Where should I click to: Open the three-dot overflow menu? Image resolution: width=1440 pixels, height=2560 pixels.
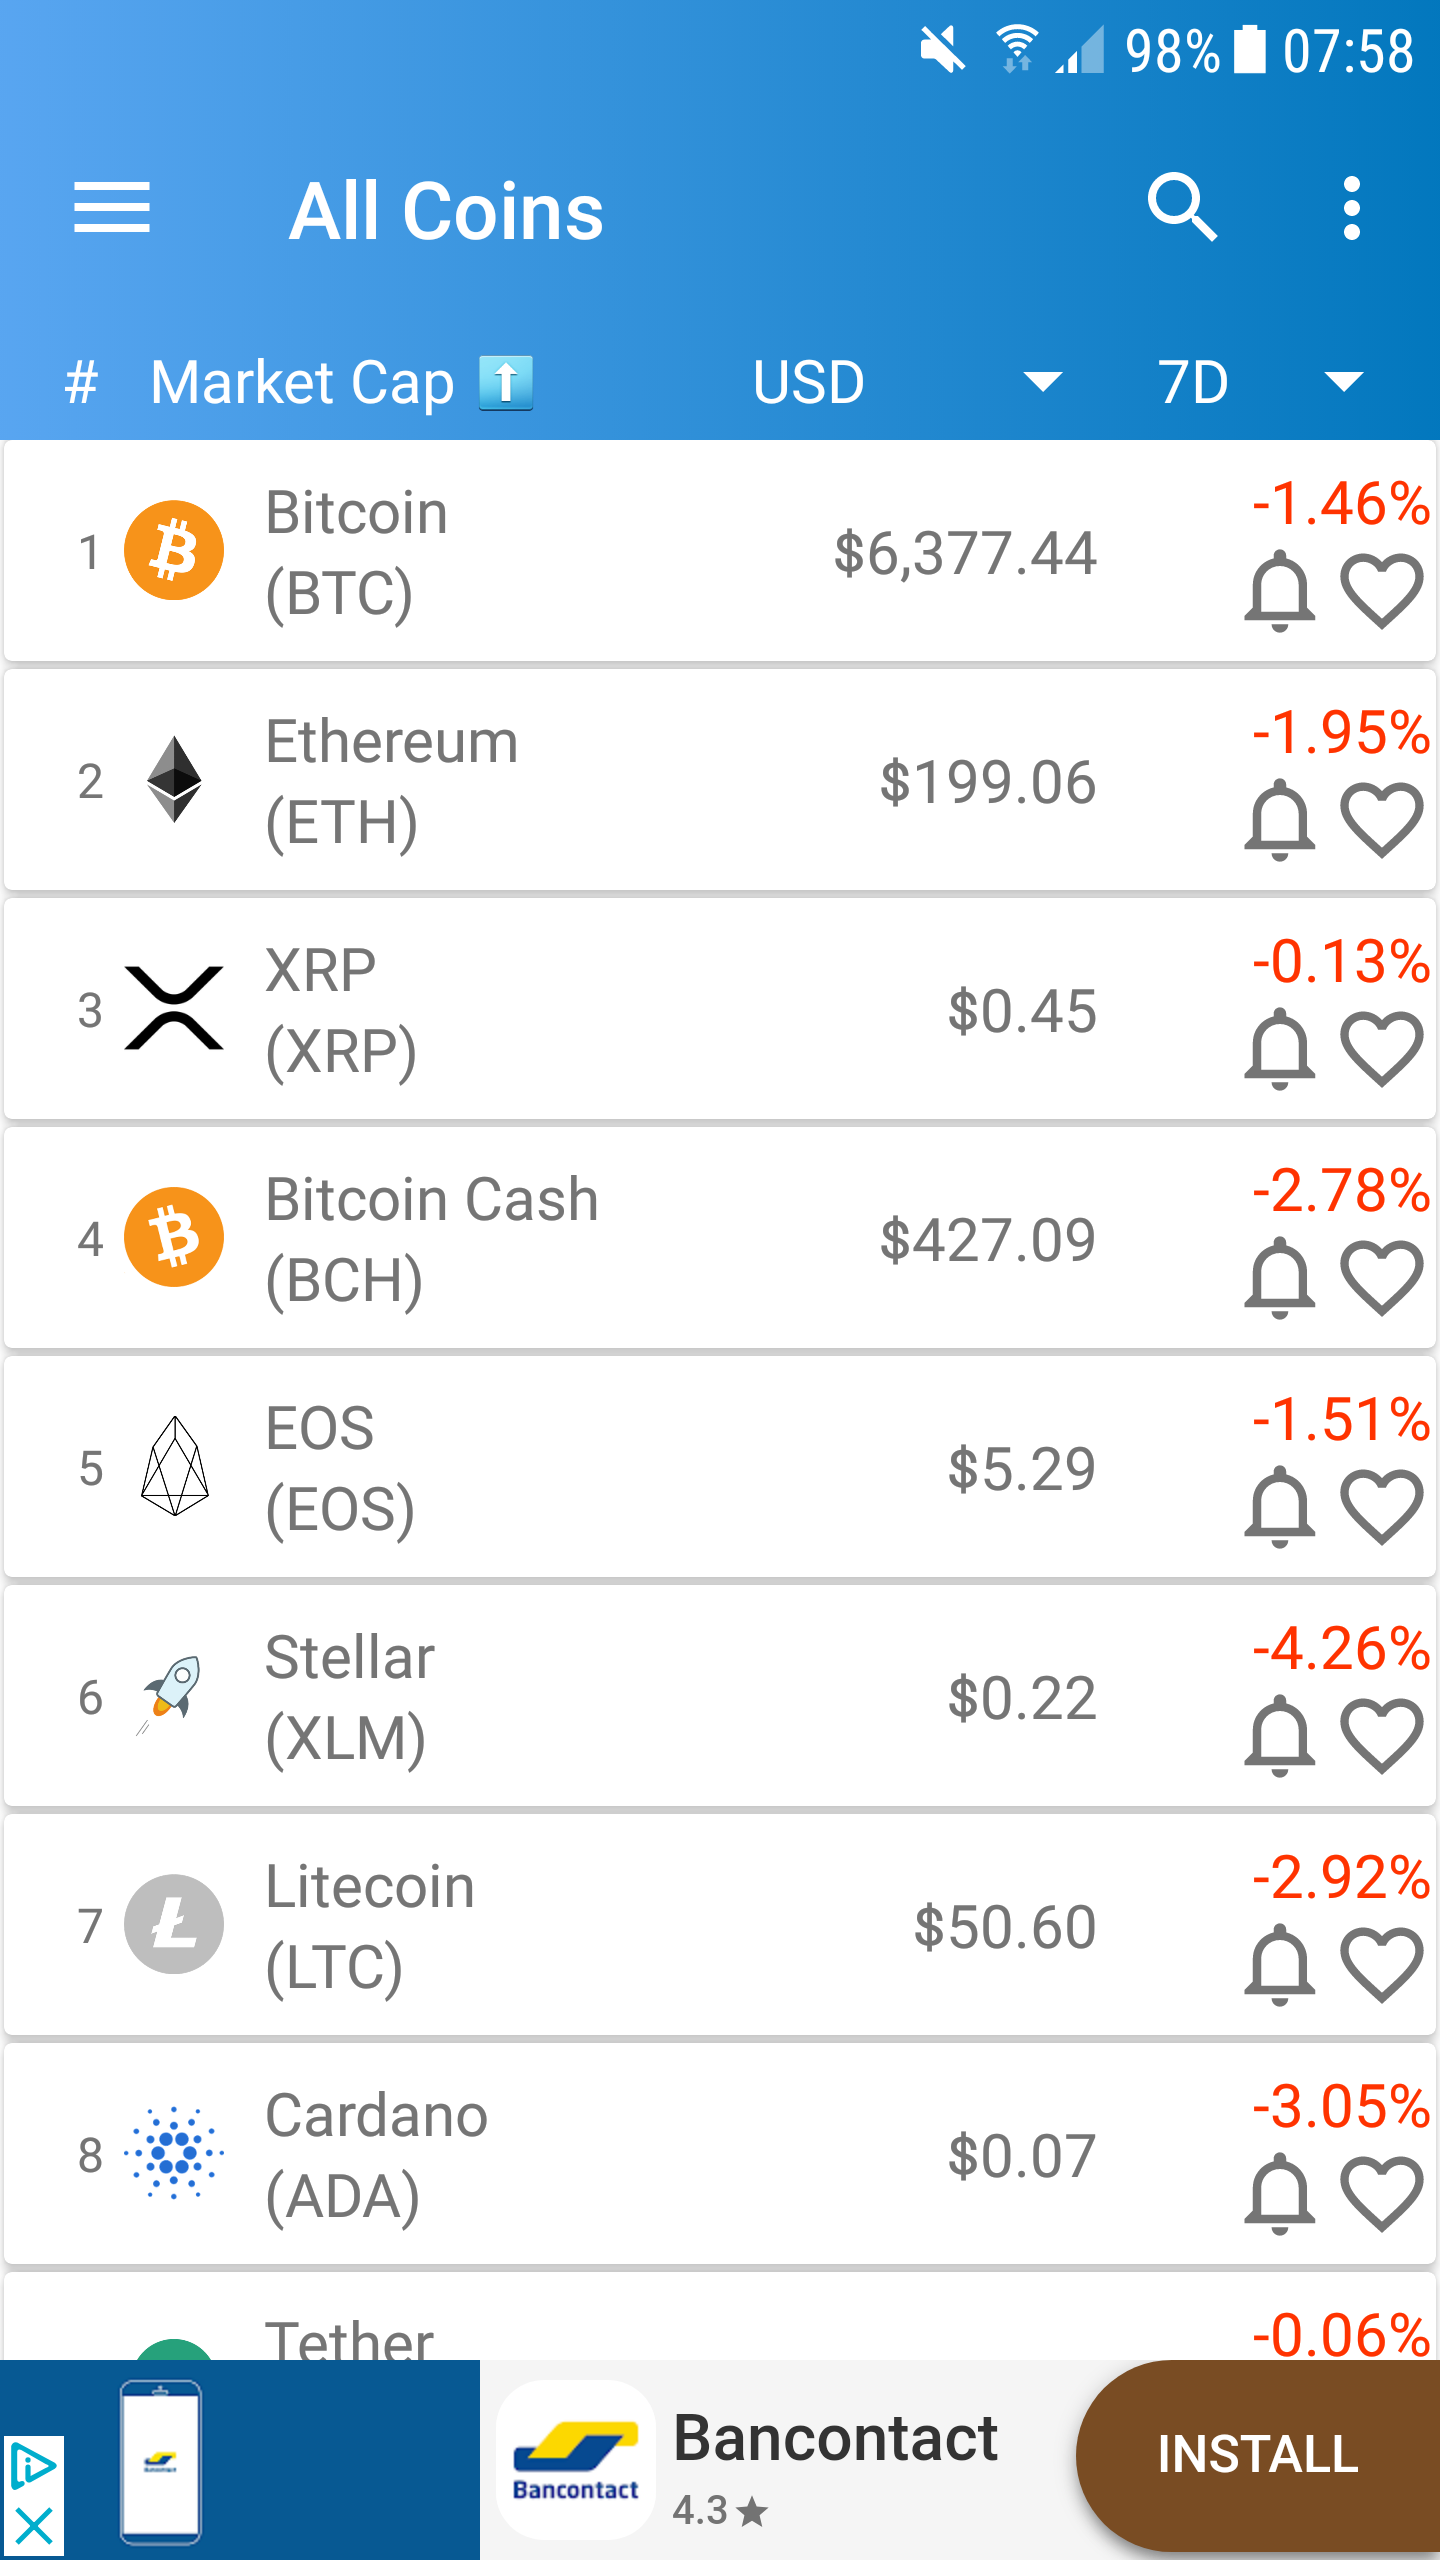1351,209
